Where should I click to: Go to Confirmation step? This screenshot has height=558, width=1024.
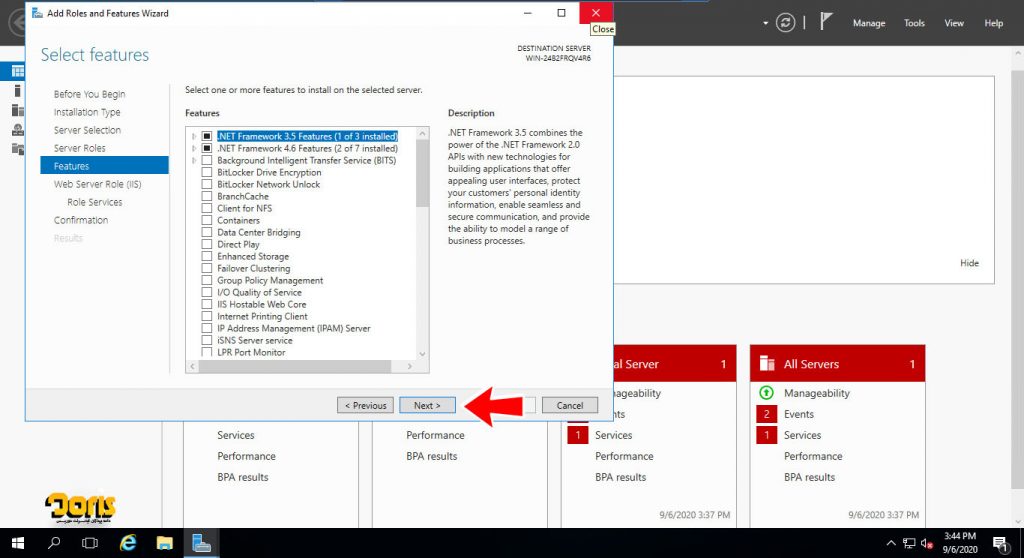[x=81, y=220]
